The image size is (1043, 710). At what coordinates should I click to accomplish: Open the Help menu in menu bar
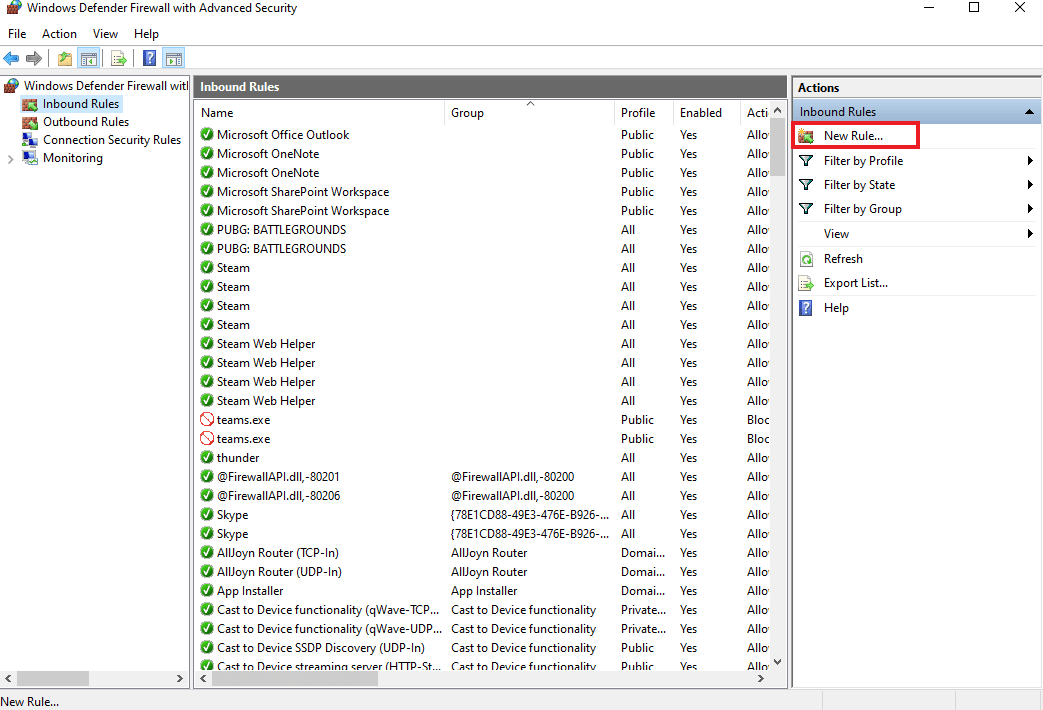pyautogui.click(x=146, y=34)
